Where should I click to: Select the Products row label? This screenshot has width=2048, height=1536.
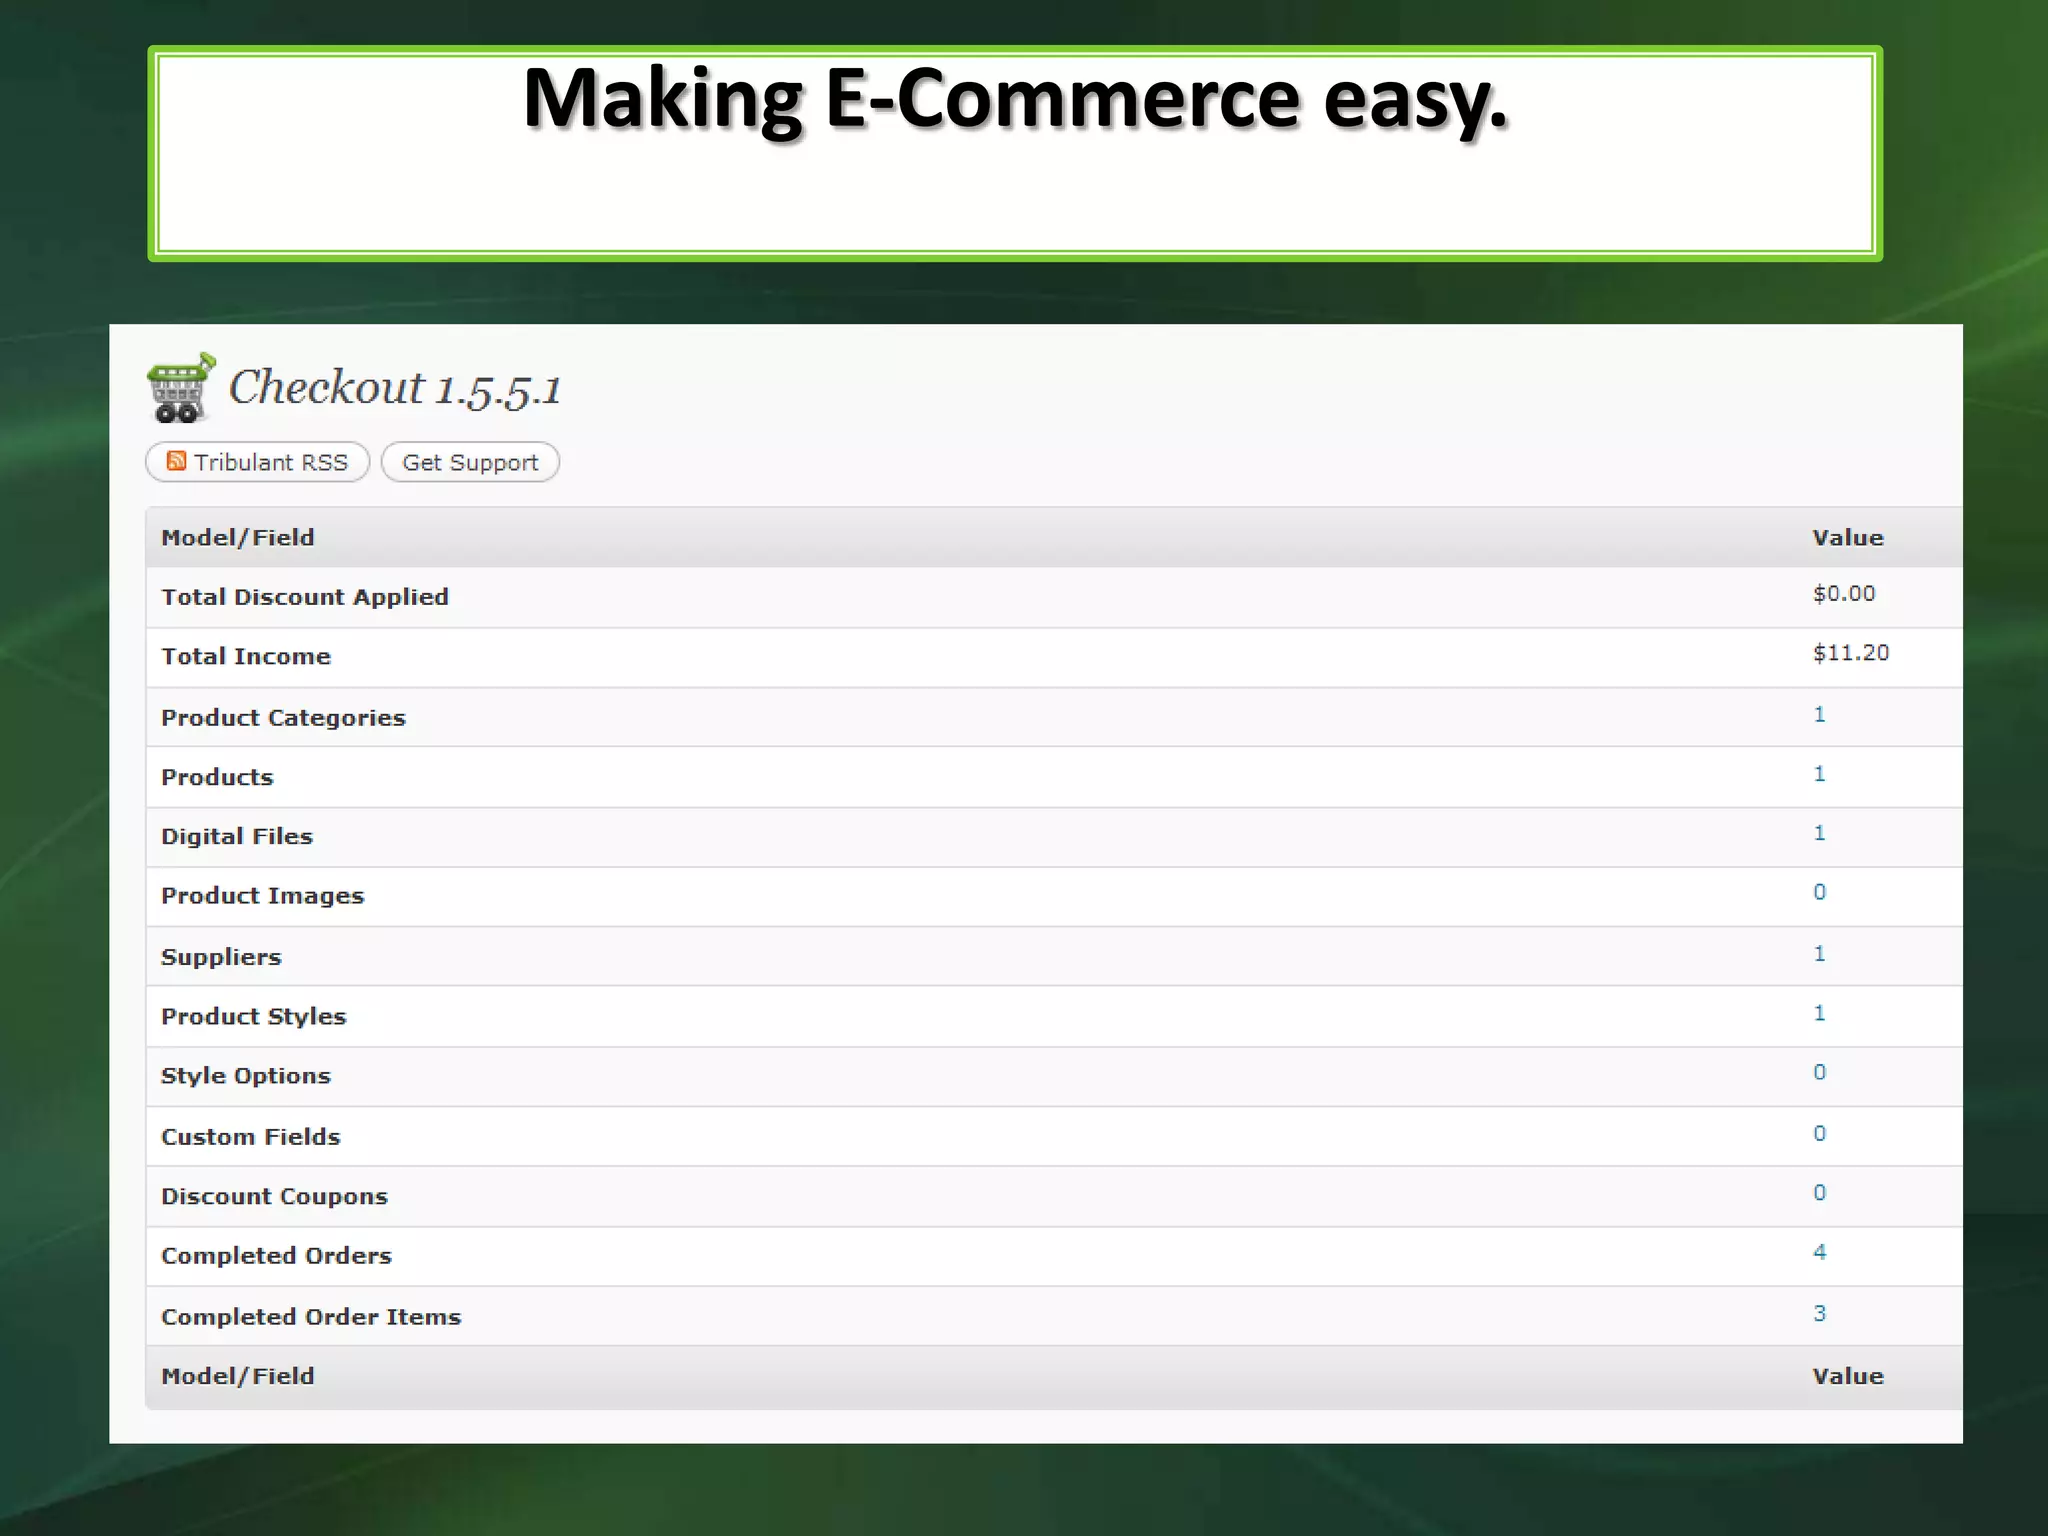point(217,777)
